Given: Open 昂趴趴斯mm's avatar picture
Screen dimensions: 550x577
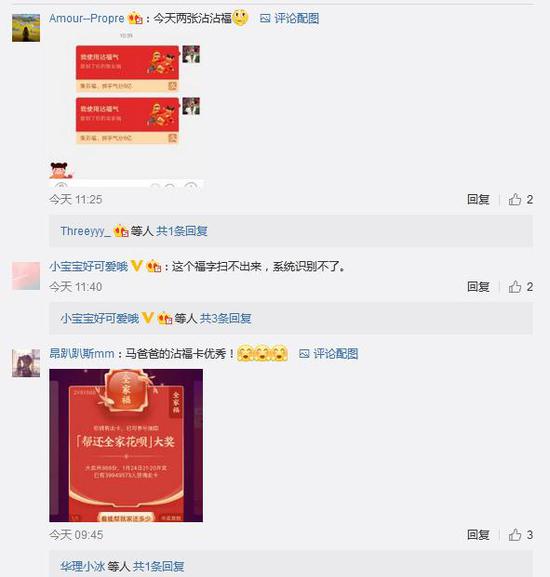Looking at the screenshot, I should 26,363.
